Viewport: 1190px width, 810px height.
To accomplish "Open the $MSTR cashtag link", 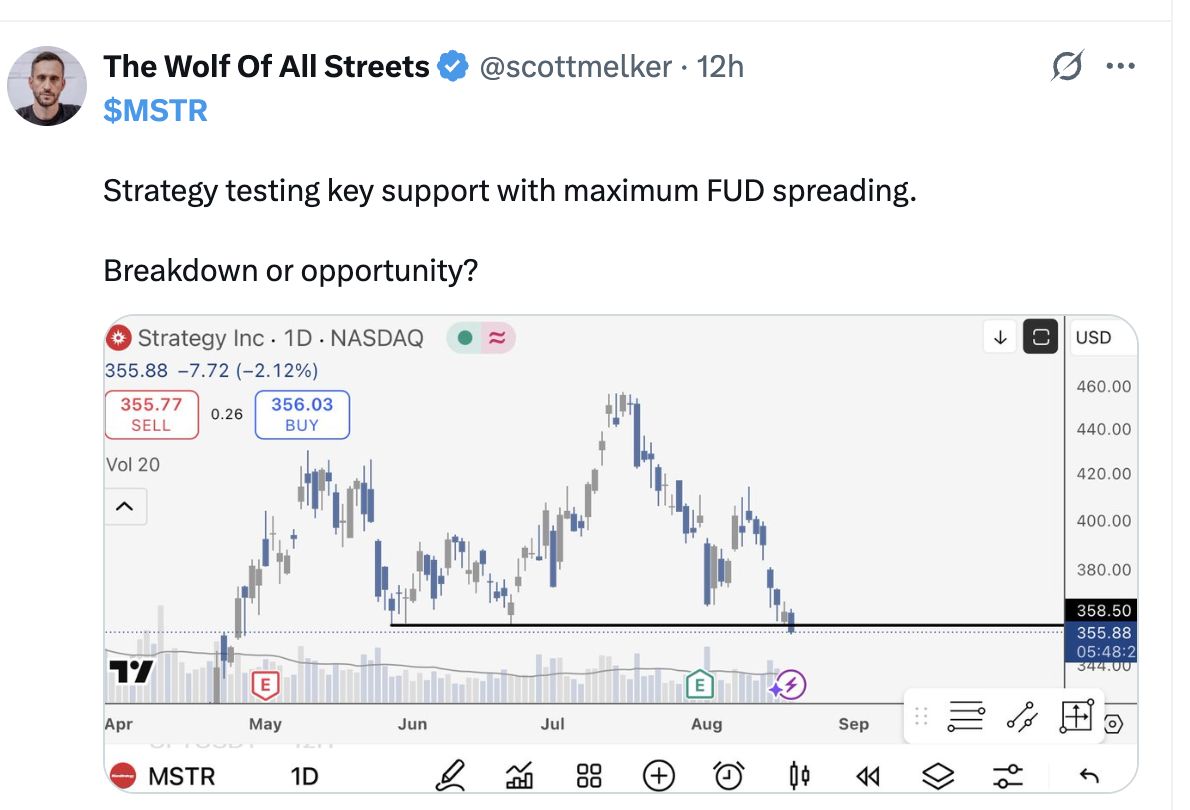I will click(x=155, y=111).
